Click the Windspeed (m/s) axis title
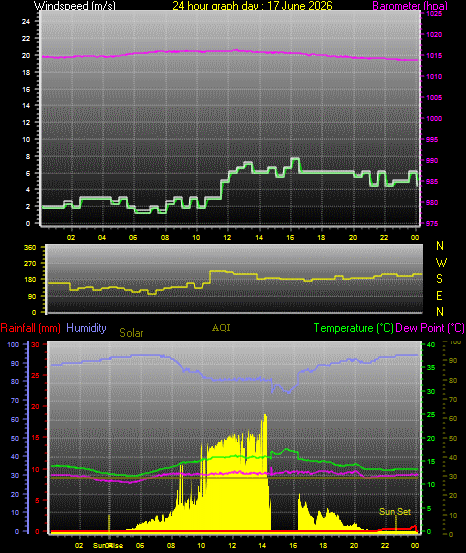This screenshot has height=553, width=466. (74, 6)
